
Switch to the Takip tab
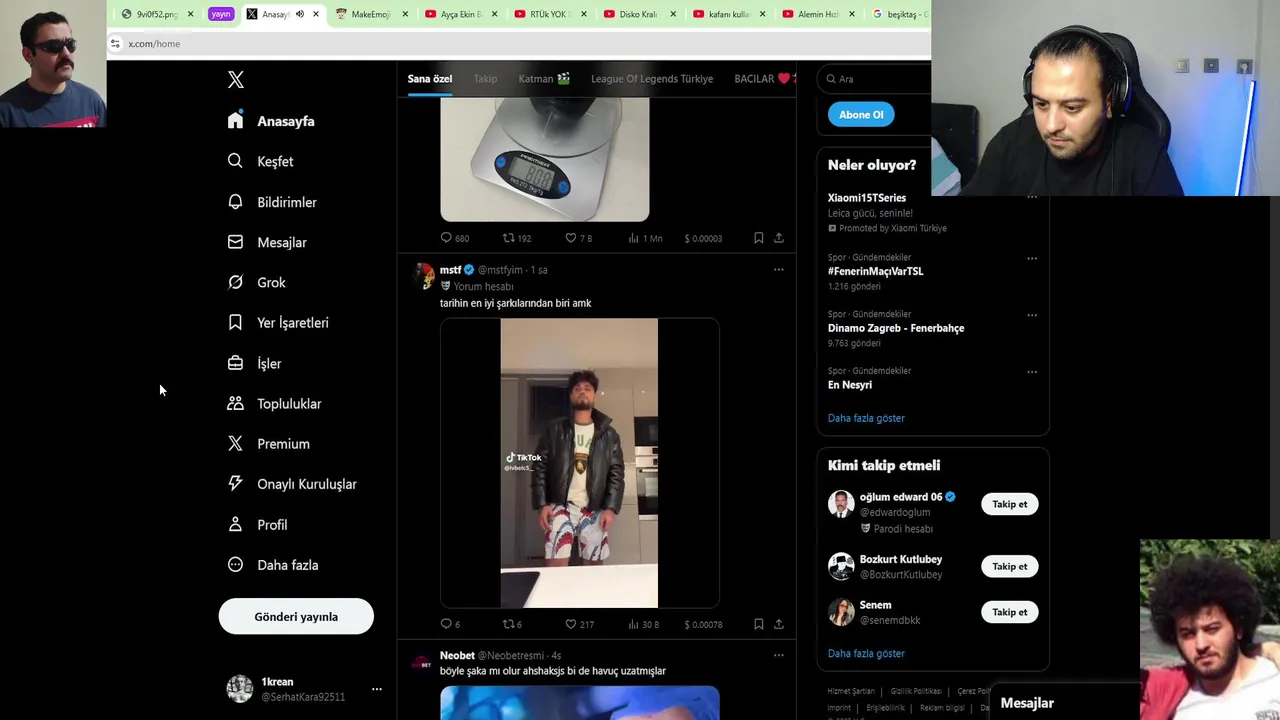click(x=485, y=78)
